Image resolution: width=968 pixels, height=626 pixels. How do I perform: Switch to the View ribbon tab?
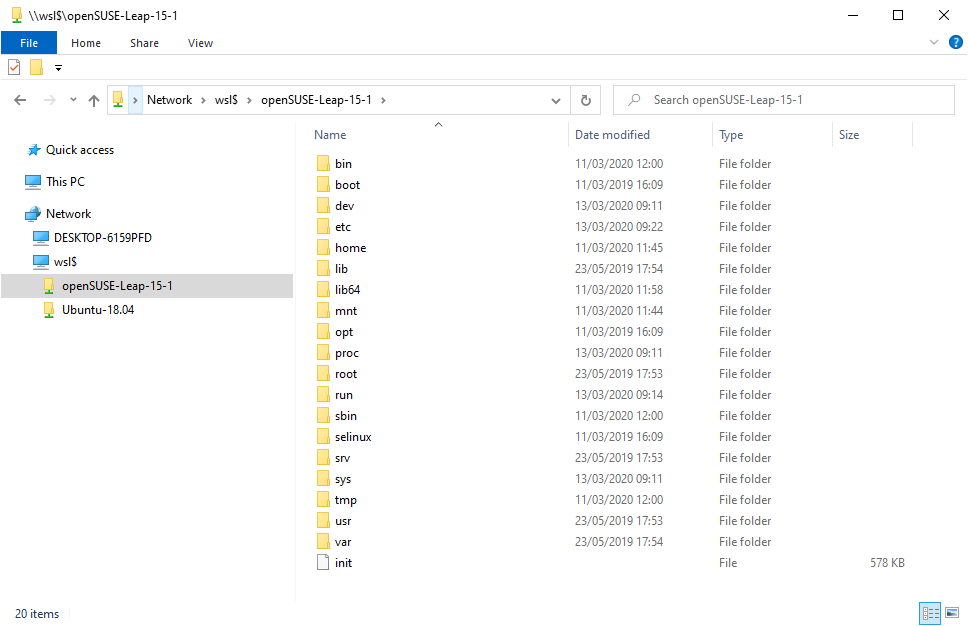[200, 43]
